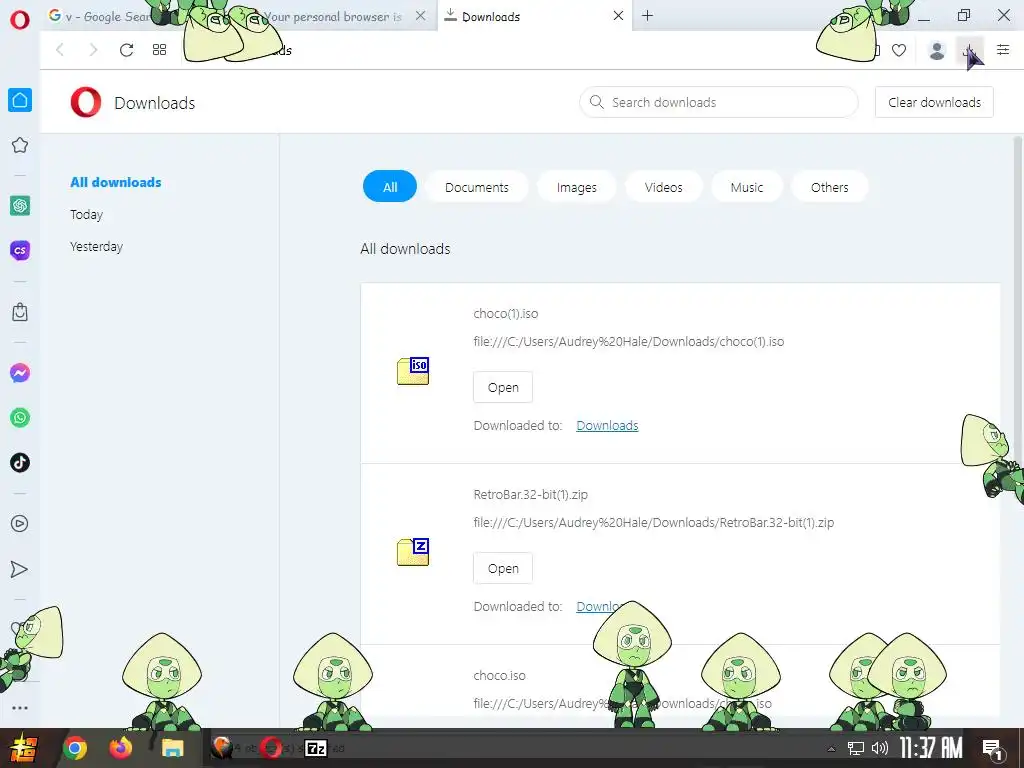Launch Google Chrome from taskbar
1024x768 pixels.
(x=75, y=748)
